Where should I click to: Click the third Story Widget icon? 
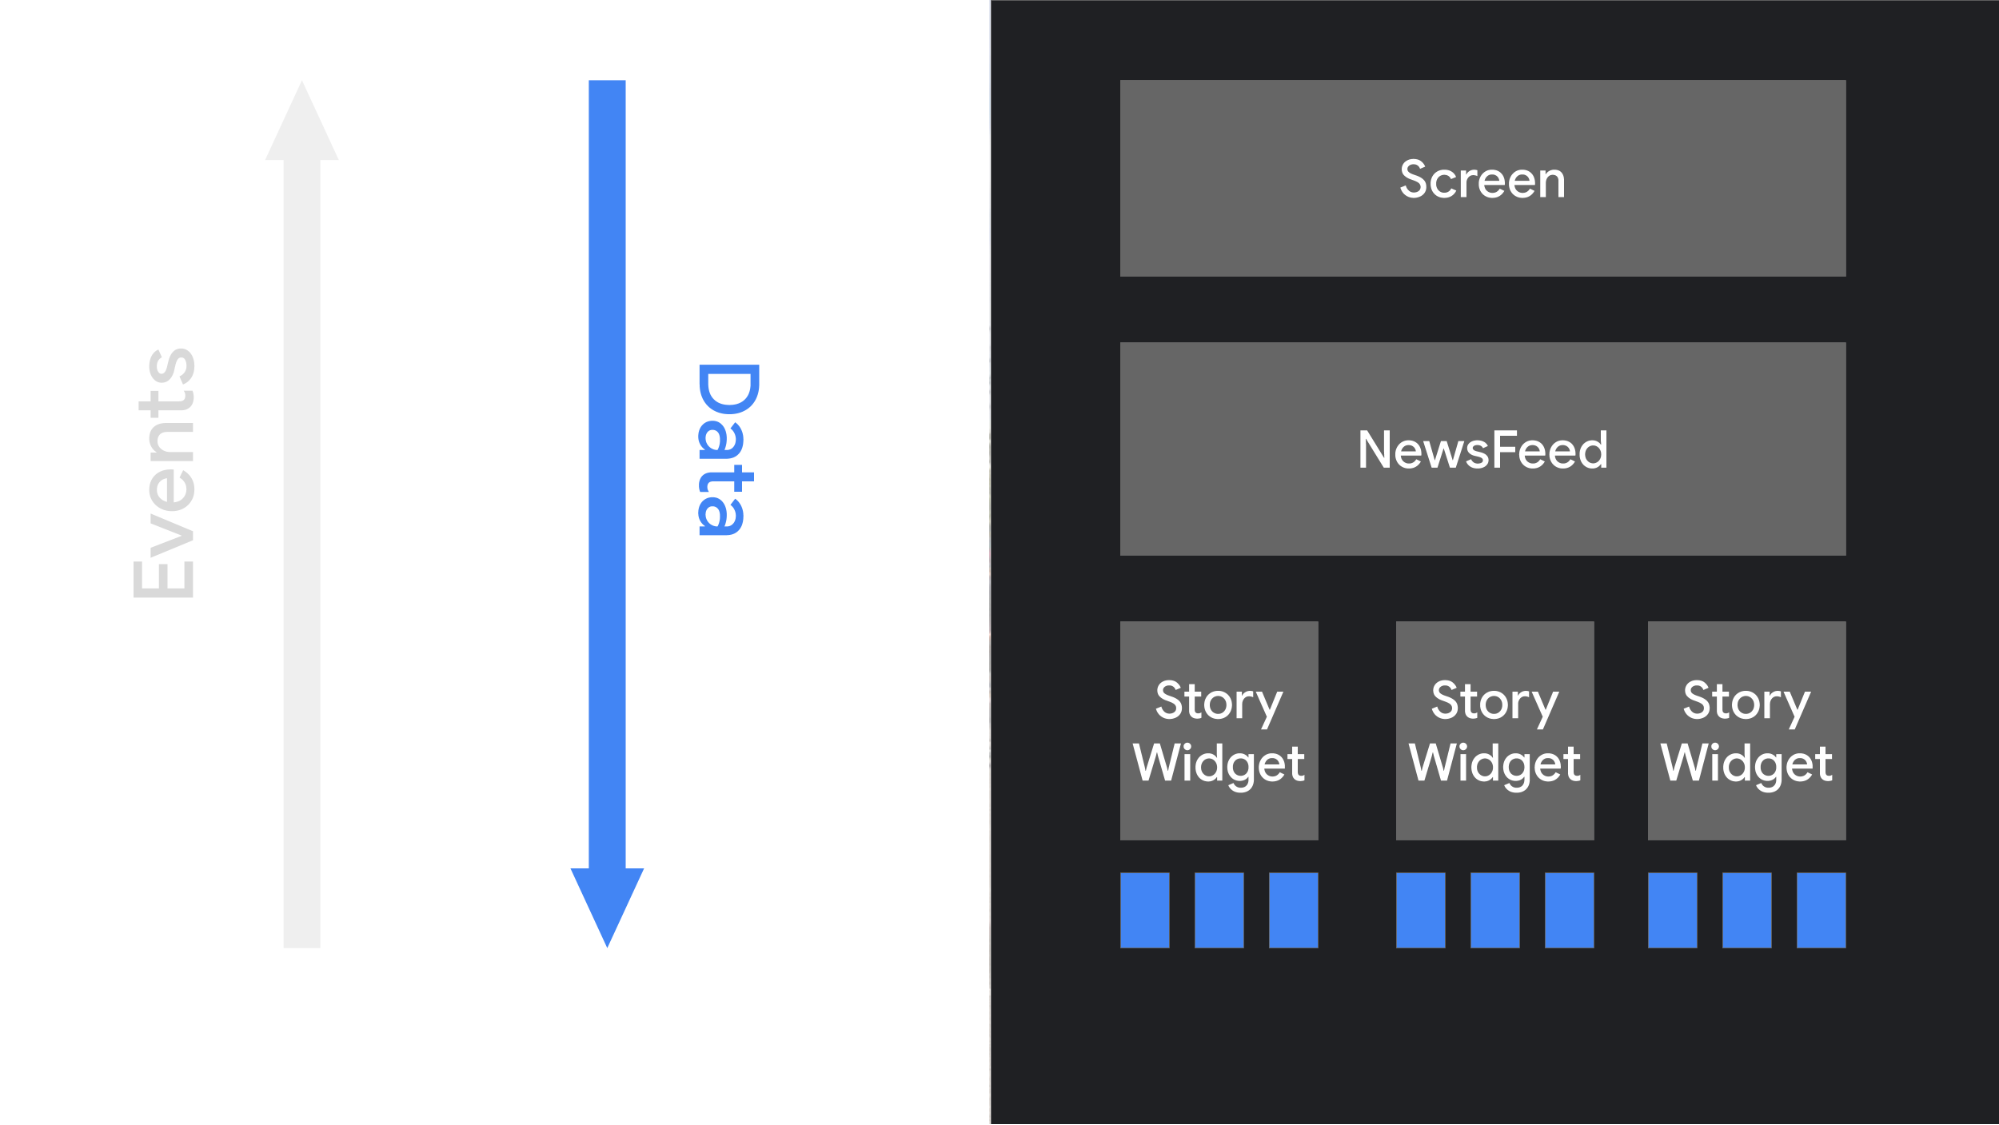click(1746, 729)
